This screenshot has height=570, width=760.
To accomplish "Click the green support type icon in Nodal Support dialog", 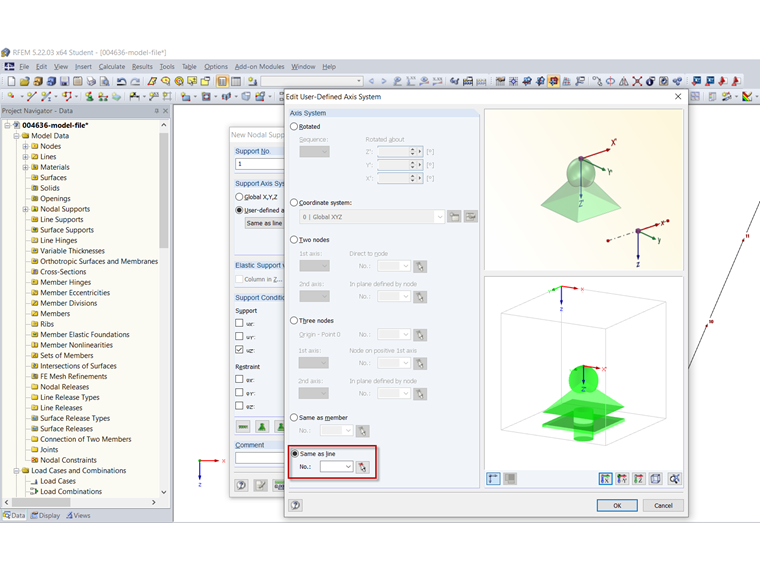I will (x=262, y=427).
